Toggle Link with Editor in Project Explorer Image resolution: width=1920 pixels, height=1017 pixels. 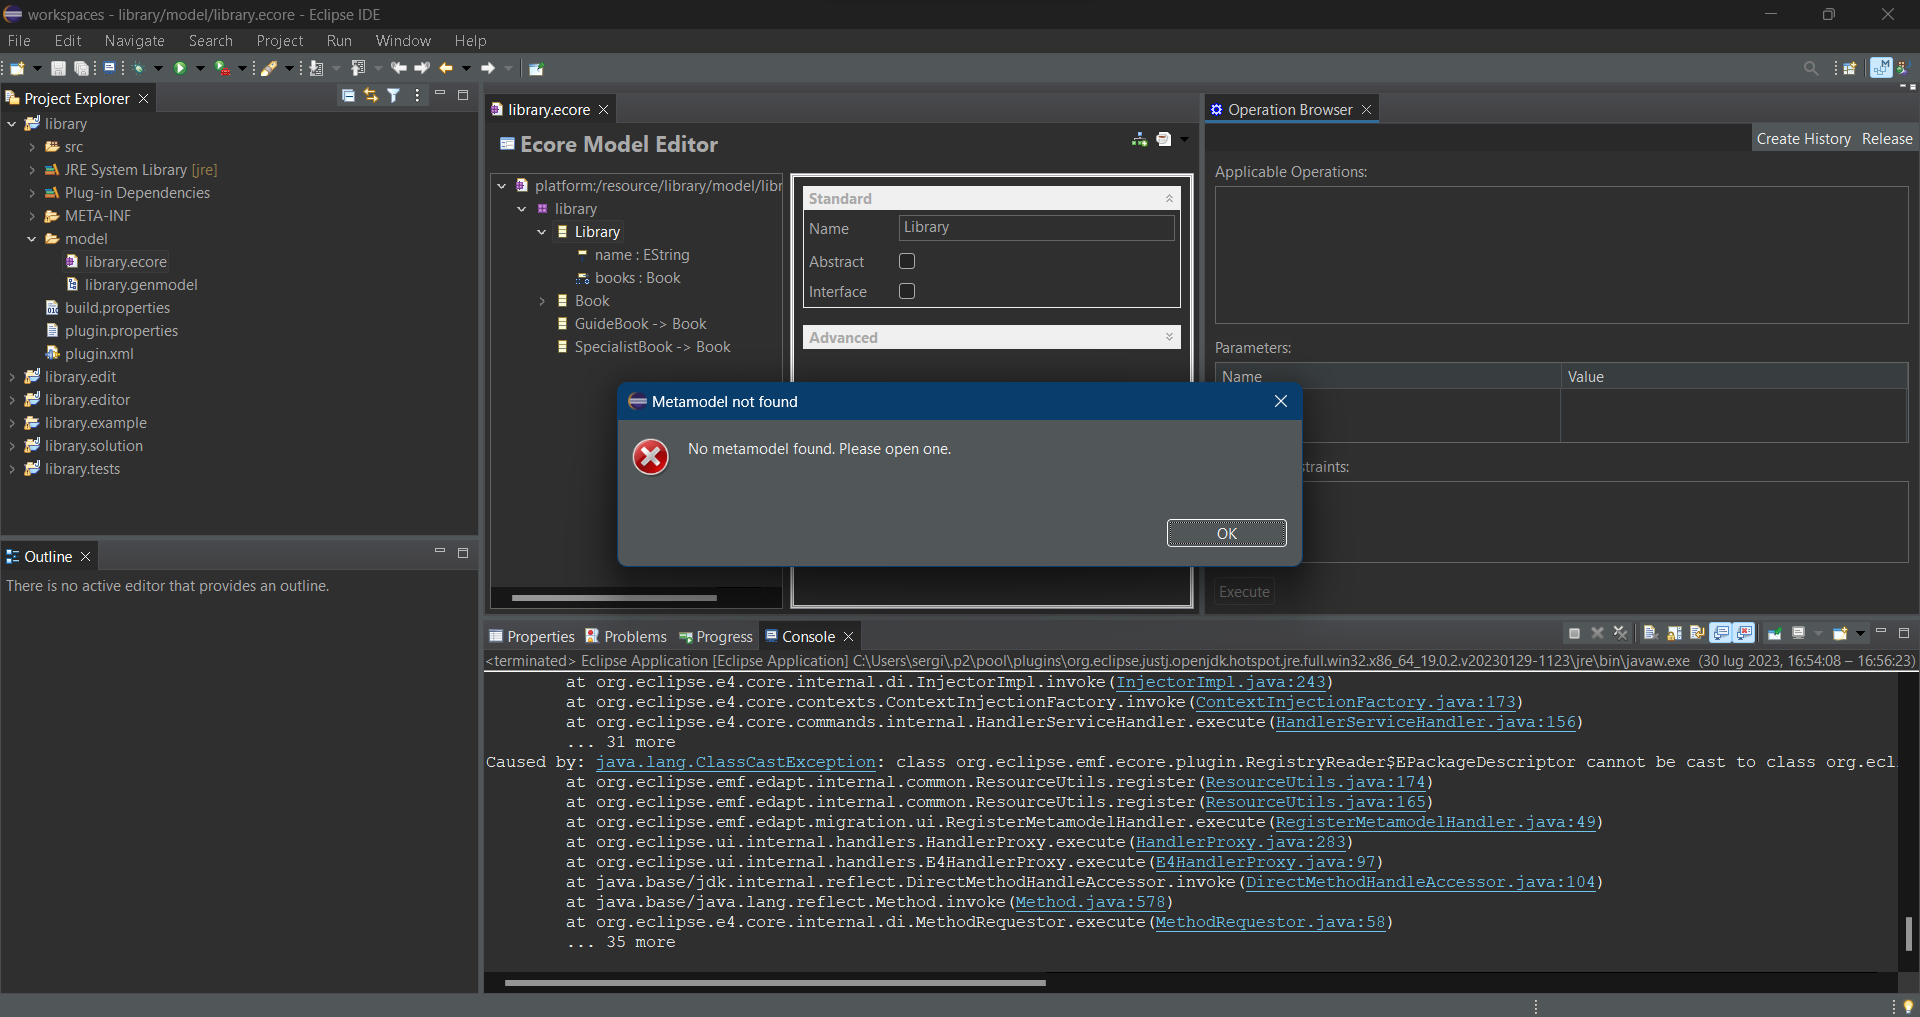coord(371,96)
